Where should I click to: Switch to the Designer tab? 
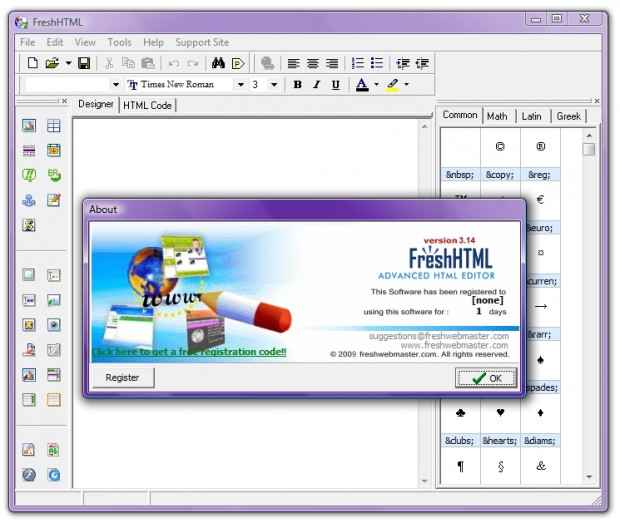96,104
